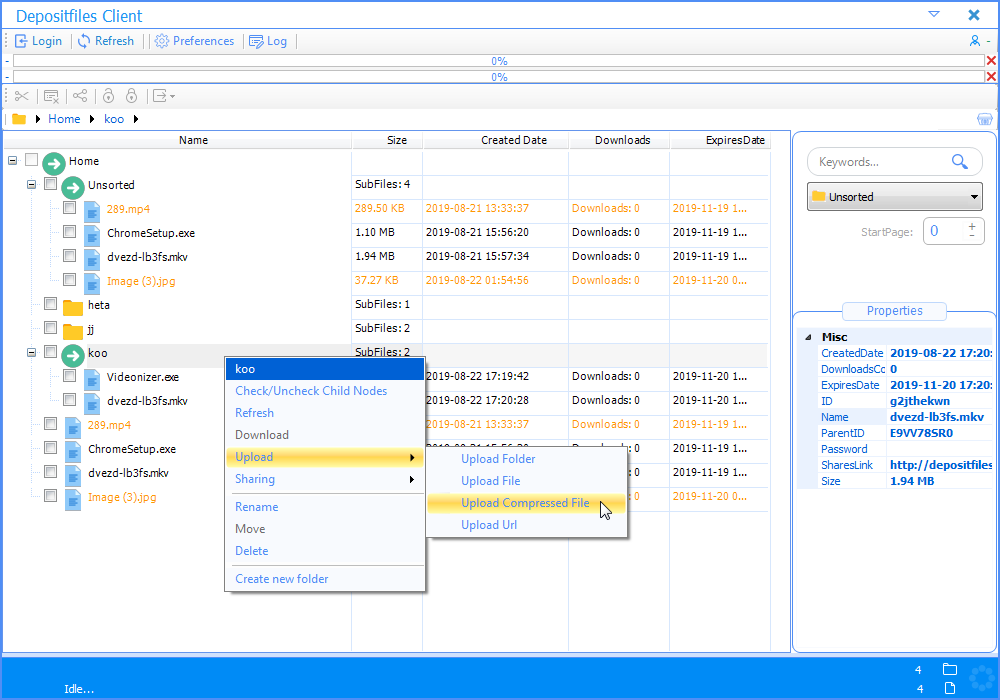The image size is (1000, 700).
Task: Click the SharesLink property value
Action: click(941, 465)
